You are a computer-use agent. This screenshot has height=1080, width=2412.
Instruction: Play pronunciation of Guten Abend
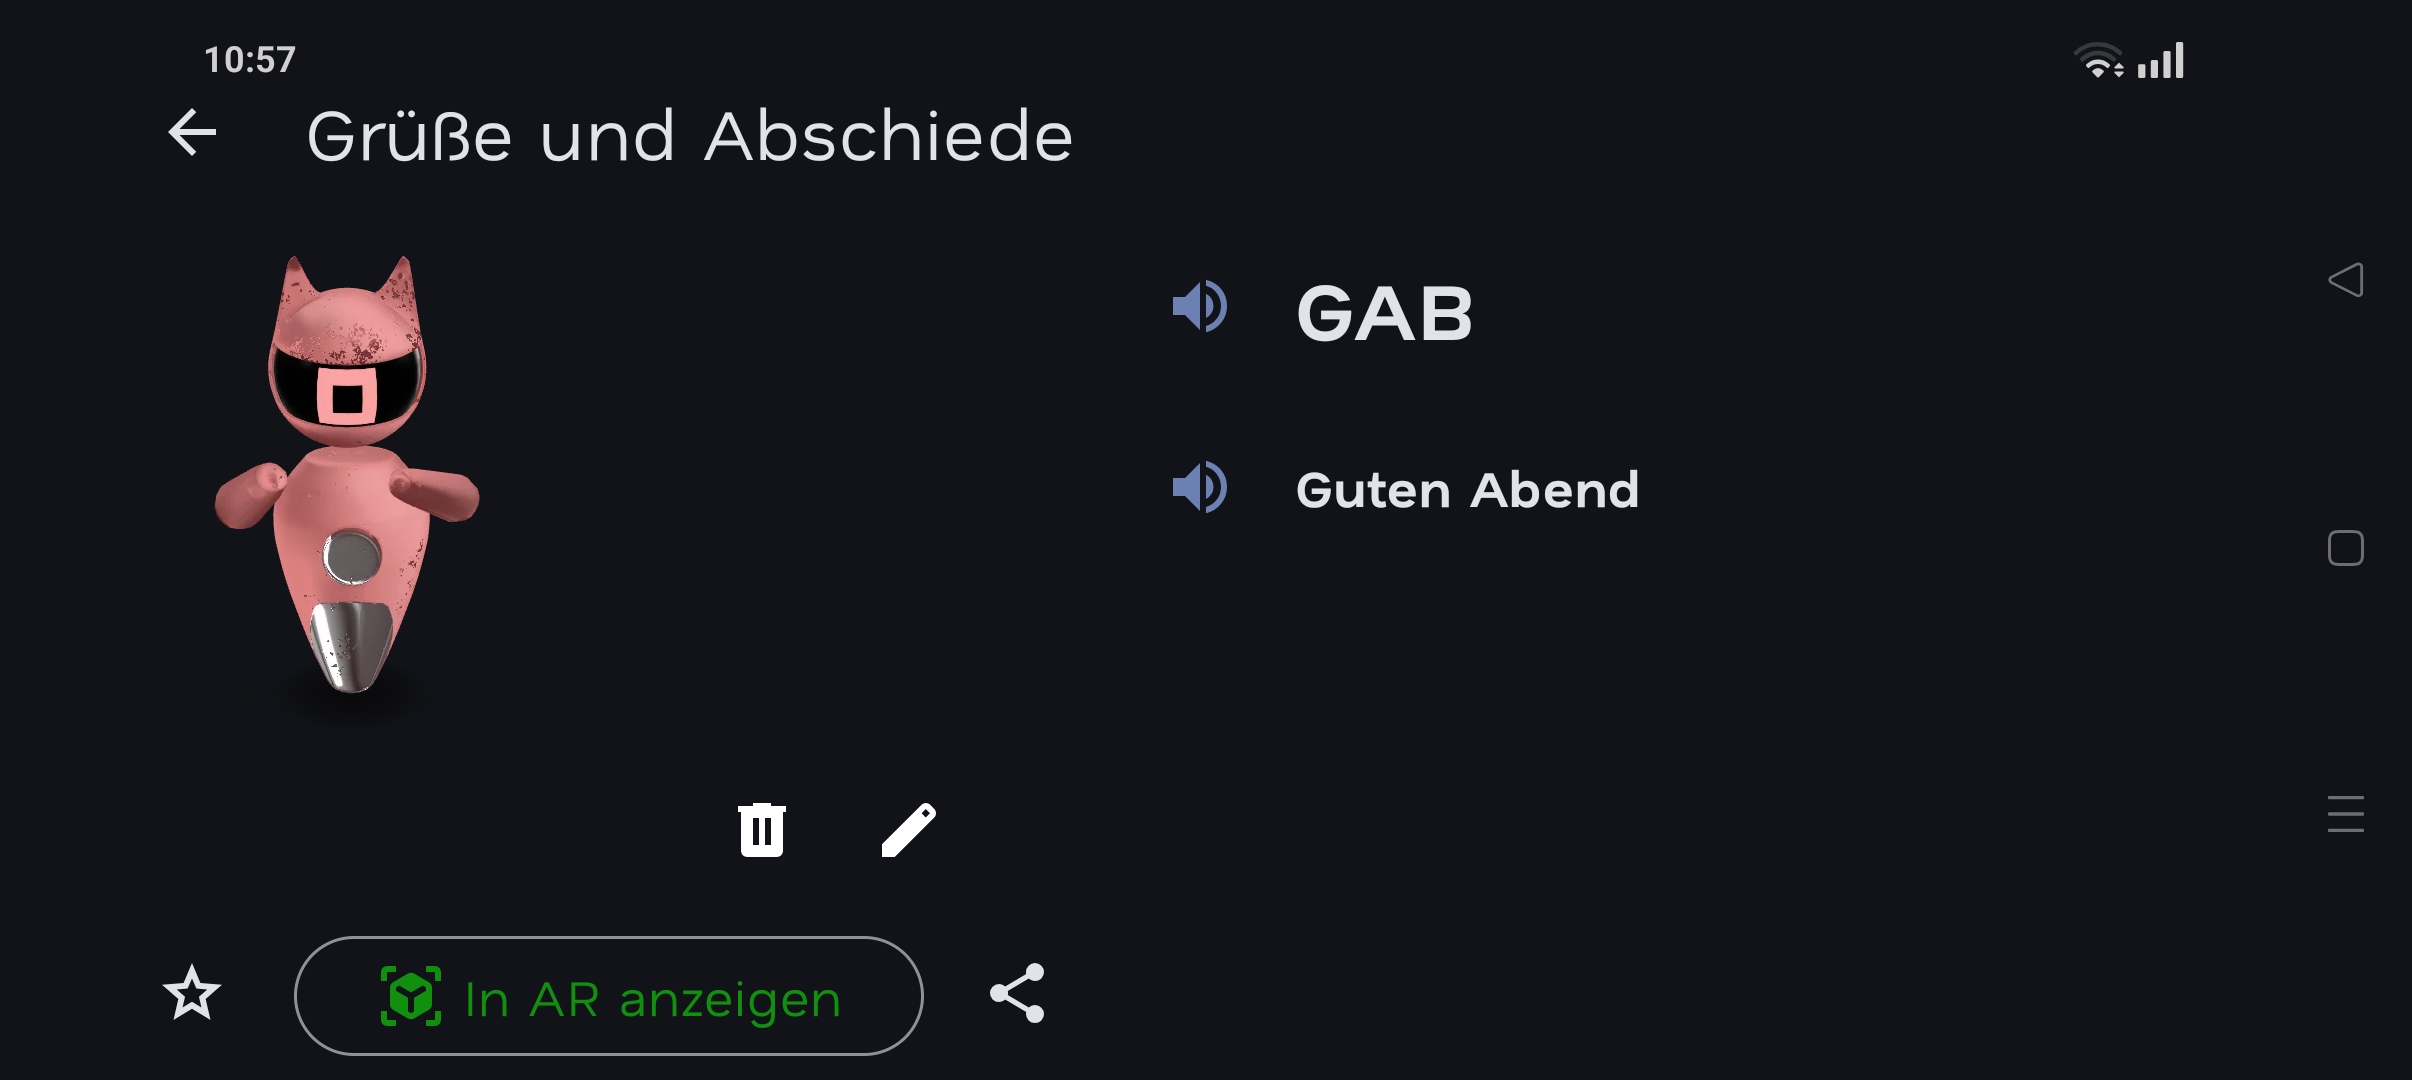tap(1199, 488)
